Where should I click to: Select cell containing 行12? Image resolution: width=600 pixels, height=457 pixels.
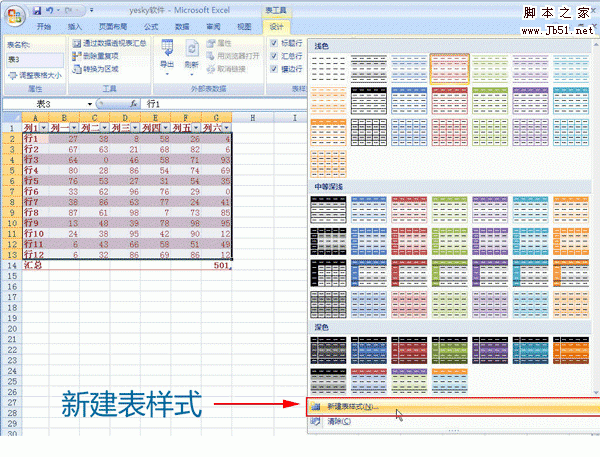pyautogui.click(x=36, y=255)
